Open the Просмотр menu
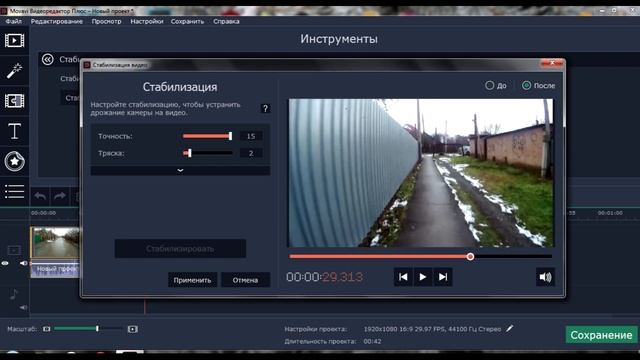640x360 pixels. click(x=107, y=21)
